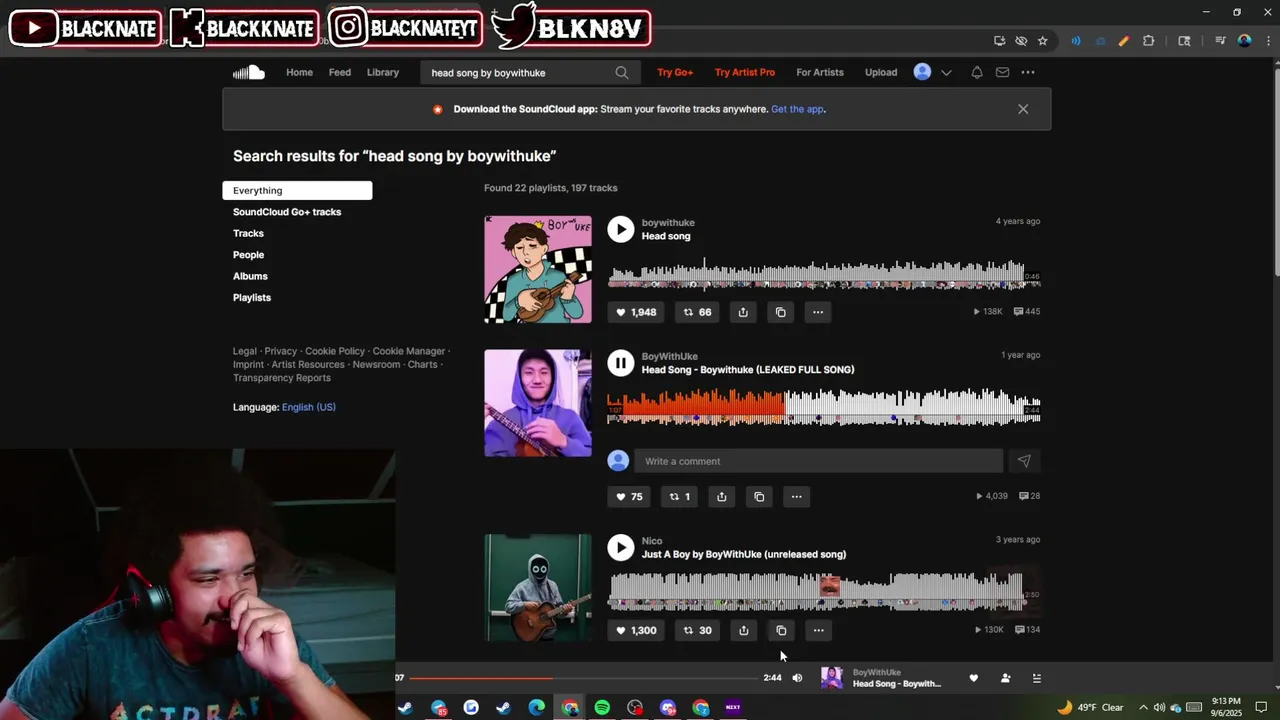Bookmark this page with the star icon
This screenshot has height=720, width=1280.
tap(1043, 41)
